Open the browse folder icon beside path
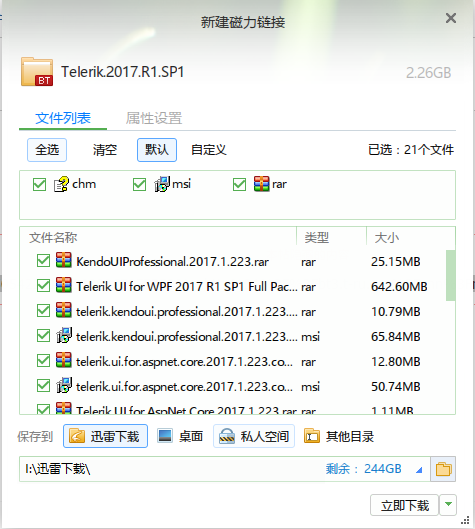Screen dimensions: 475x529 click(x=443, y=469)
